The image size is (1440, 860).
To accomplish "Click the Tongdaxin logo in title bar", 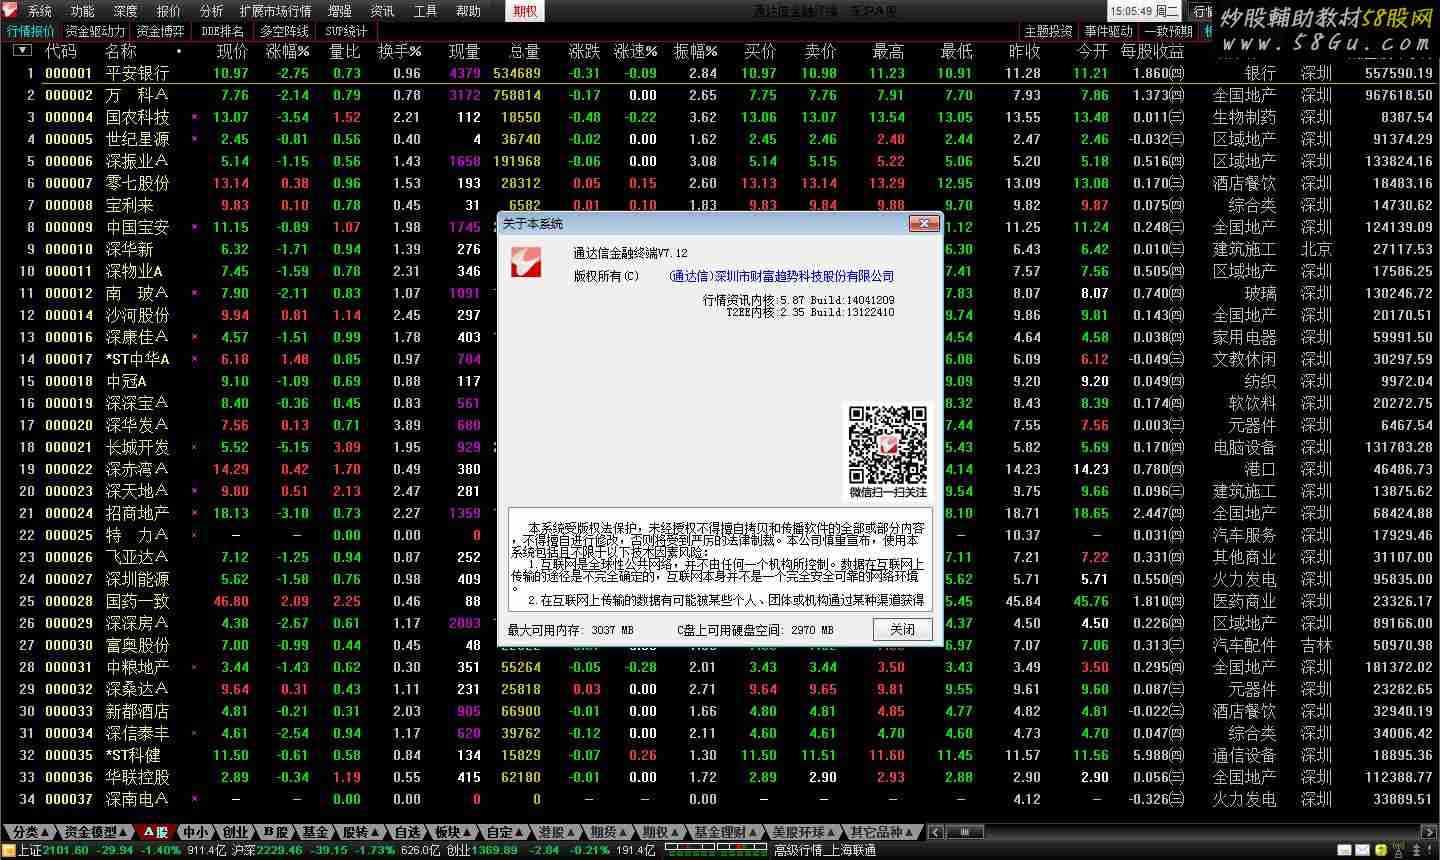I will (x=12, y=10).
